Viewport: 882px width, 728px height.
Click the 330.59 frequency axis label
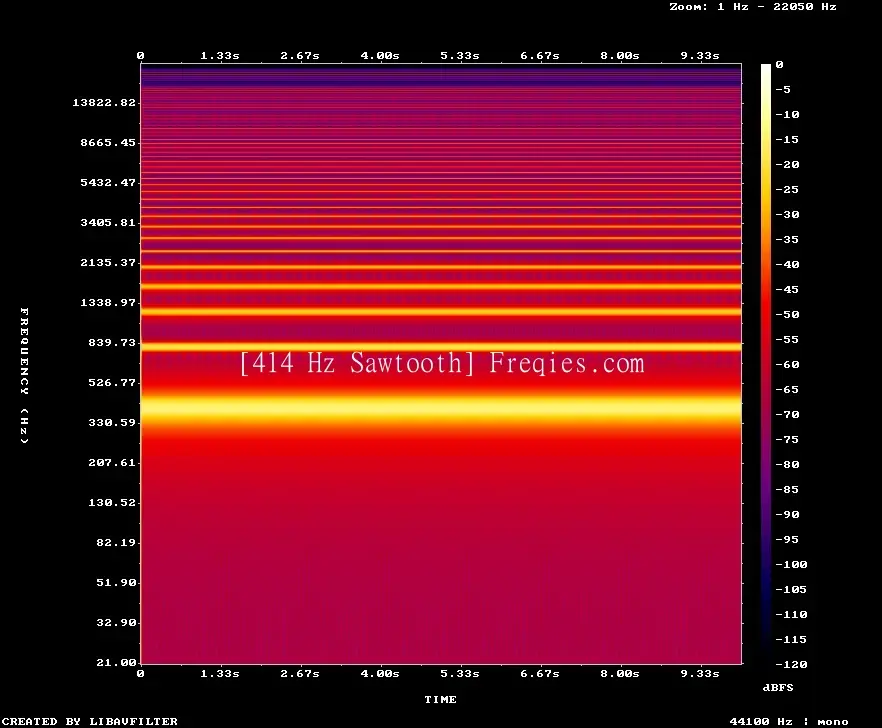(112, 422)
